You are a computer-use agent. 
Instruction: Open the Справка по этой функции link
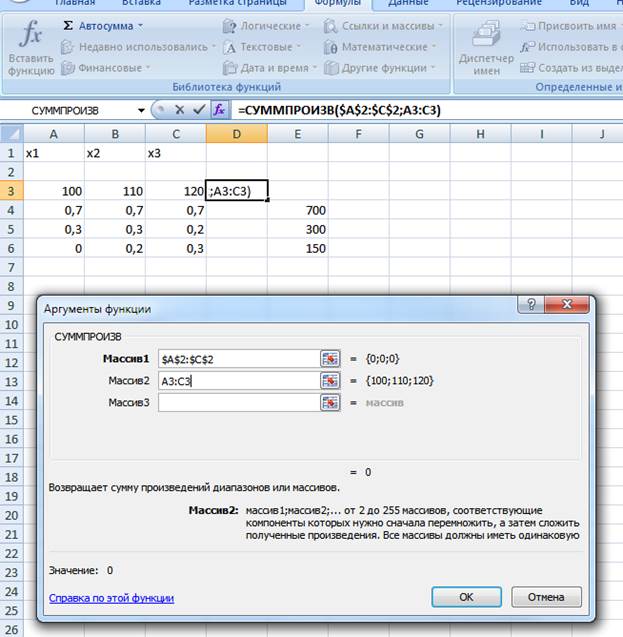[111, 598]
